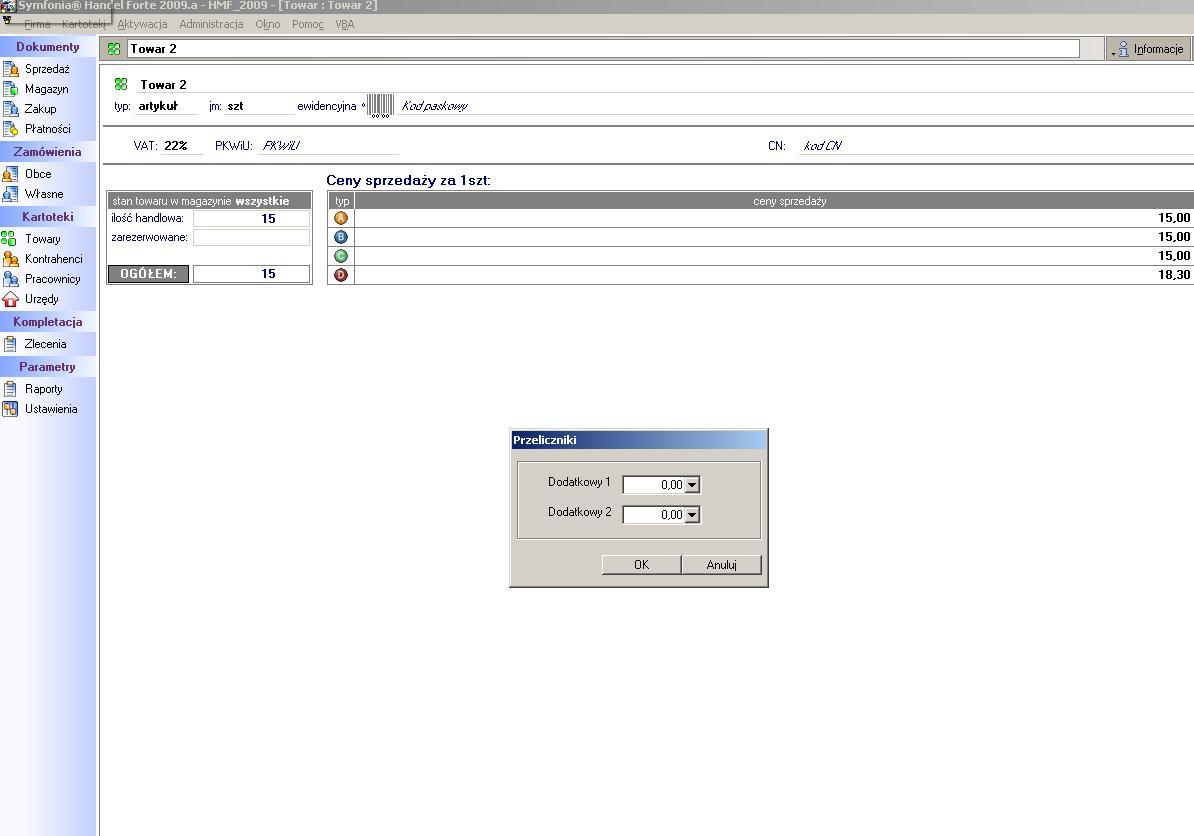This screenshot has width=1194, height=836.
Task: Open the Administracja menu
Action: (212, 24)
